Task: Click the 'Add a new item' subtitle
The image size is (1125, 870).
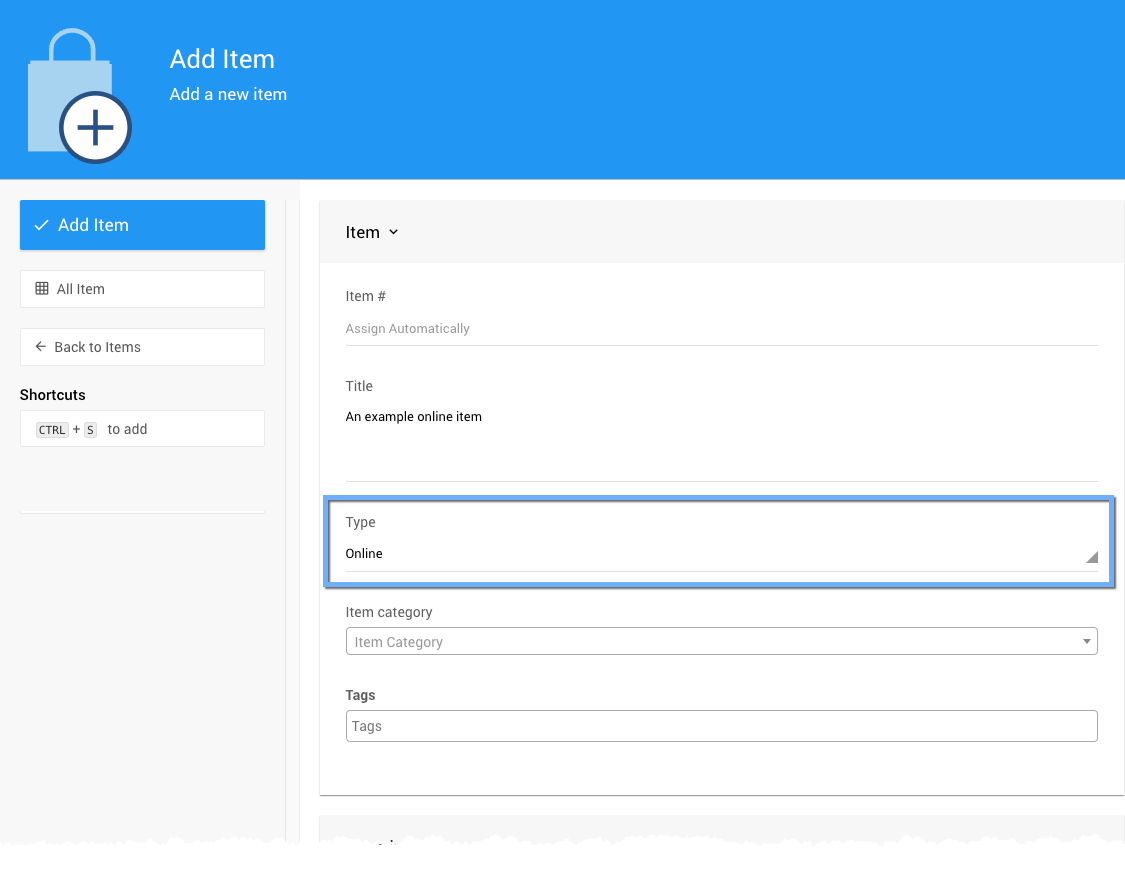Action: pos(228,94)
